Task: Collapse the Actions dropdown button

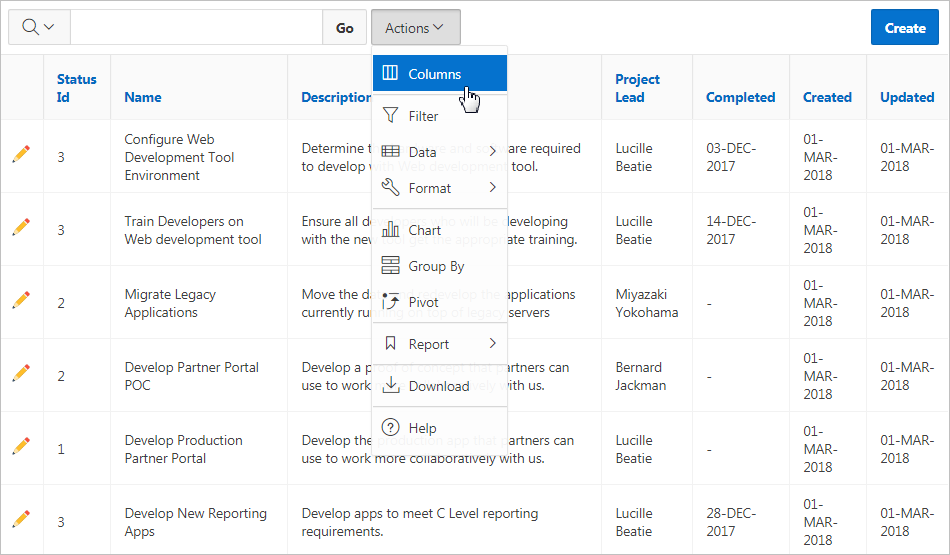Action: point(415,28)
